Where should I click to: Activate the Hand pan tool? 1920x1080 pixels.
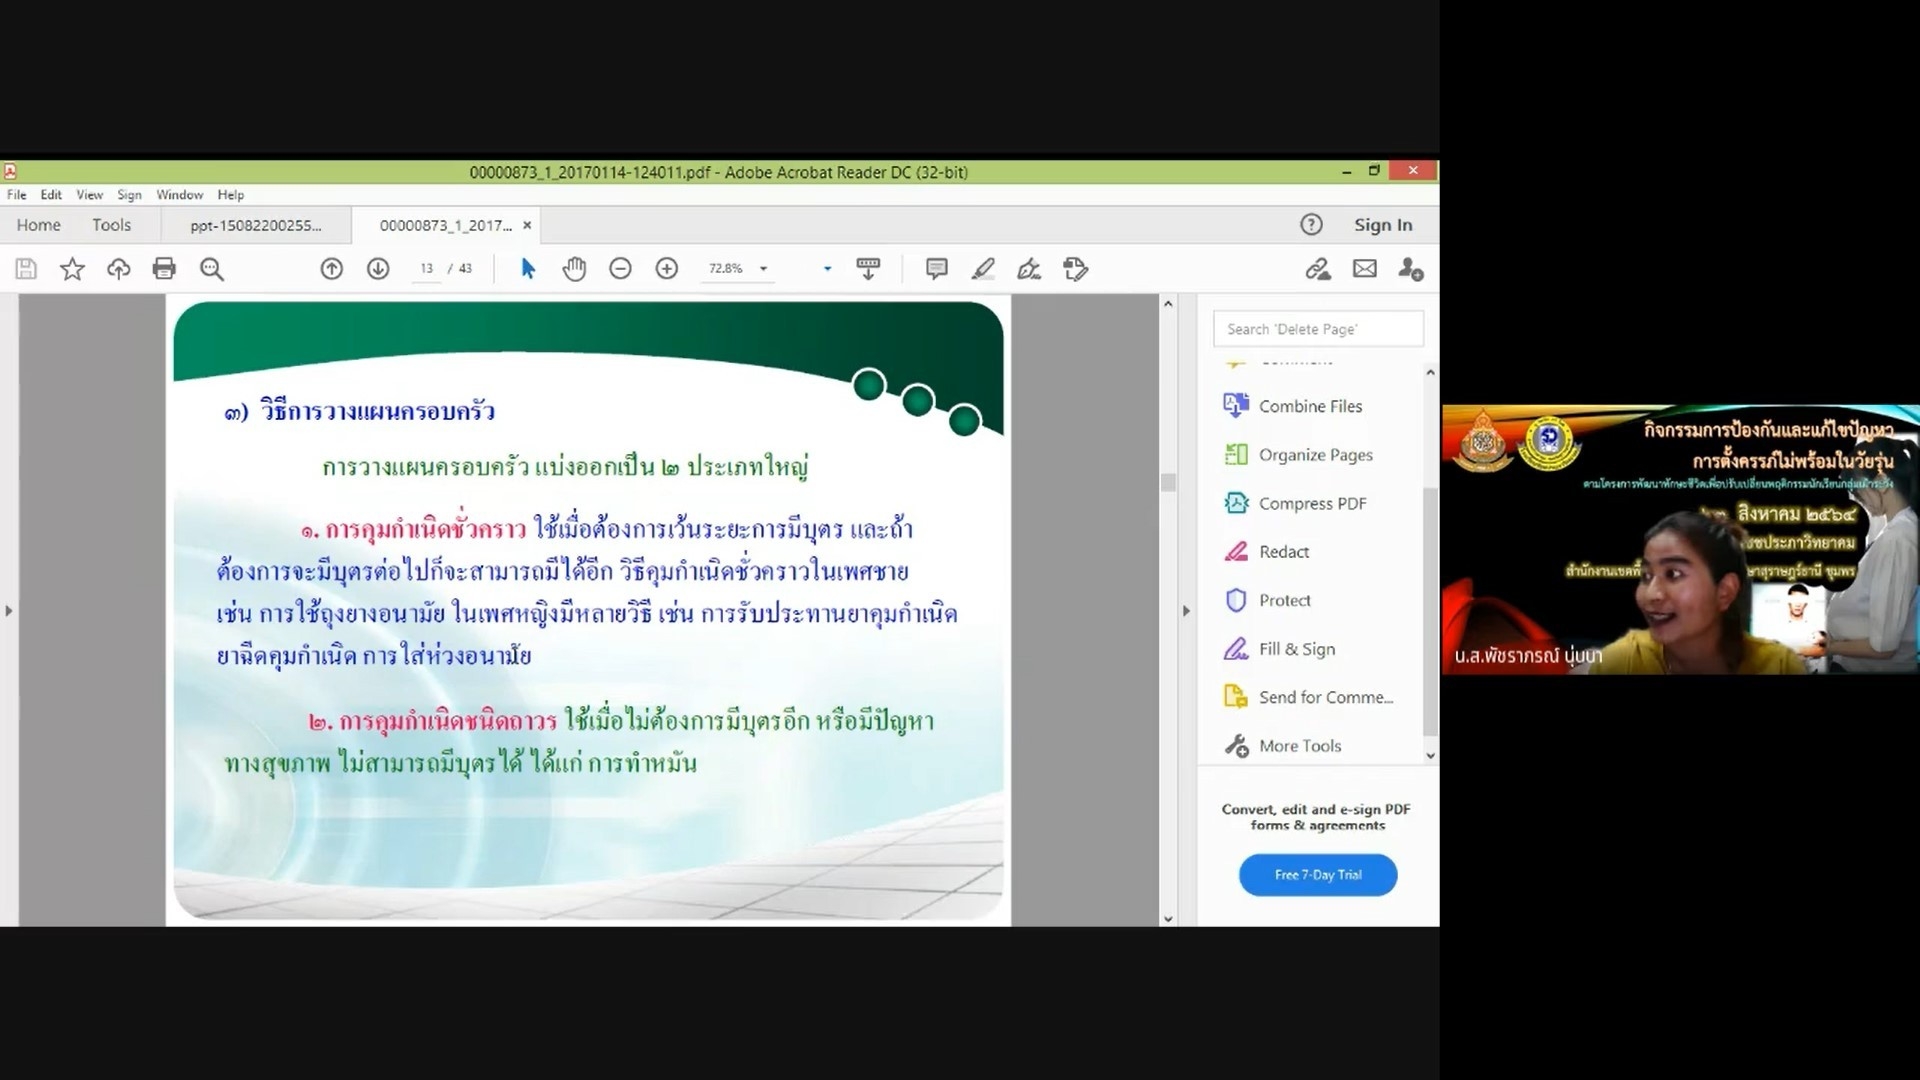click(x=574, y=269)
